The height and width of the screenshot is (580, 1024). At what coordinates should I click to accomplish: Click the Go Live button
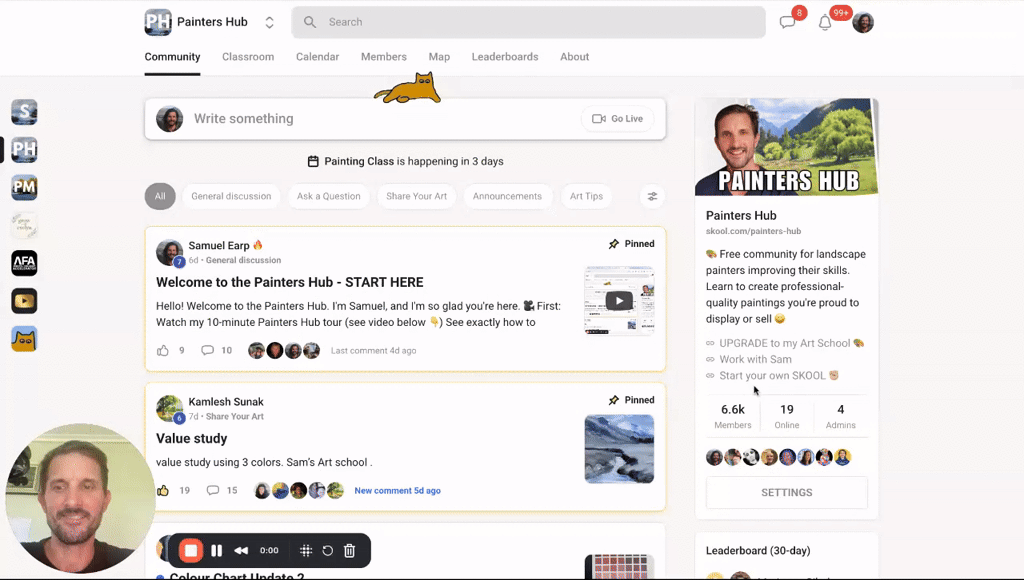click(x=617, y=118)
